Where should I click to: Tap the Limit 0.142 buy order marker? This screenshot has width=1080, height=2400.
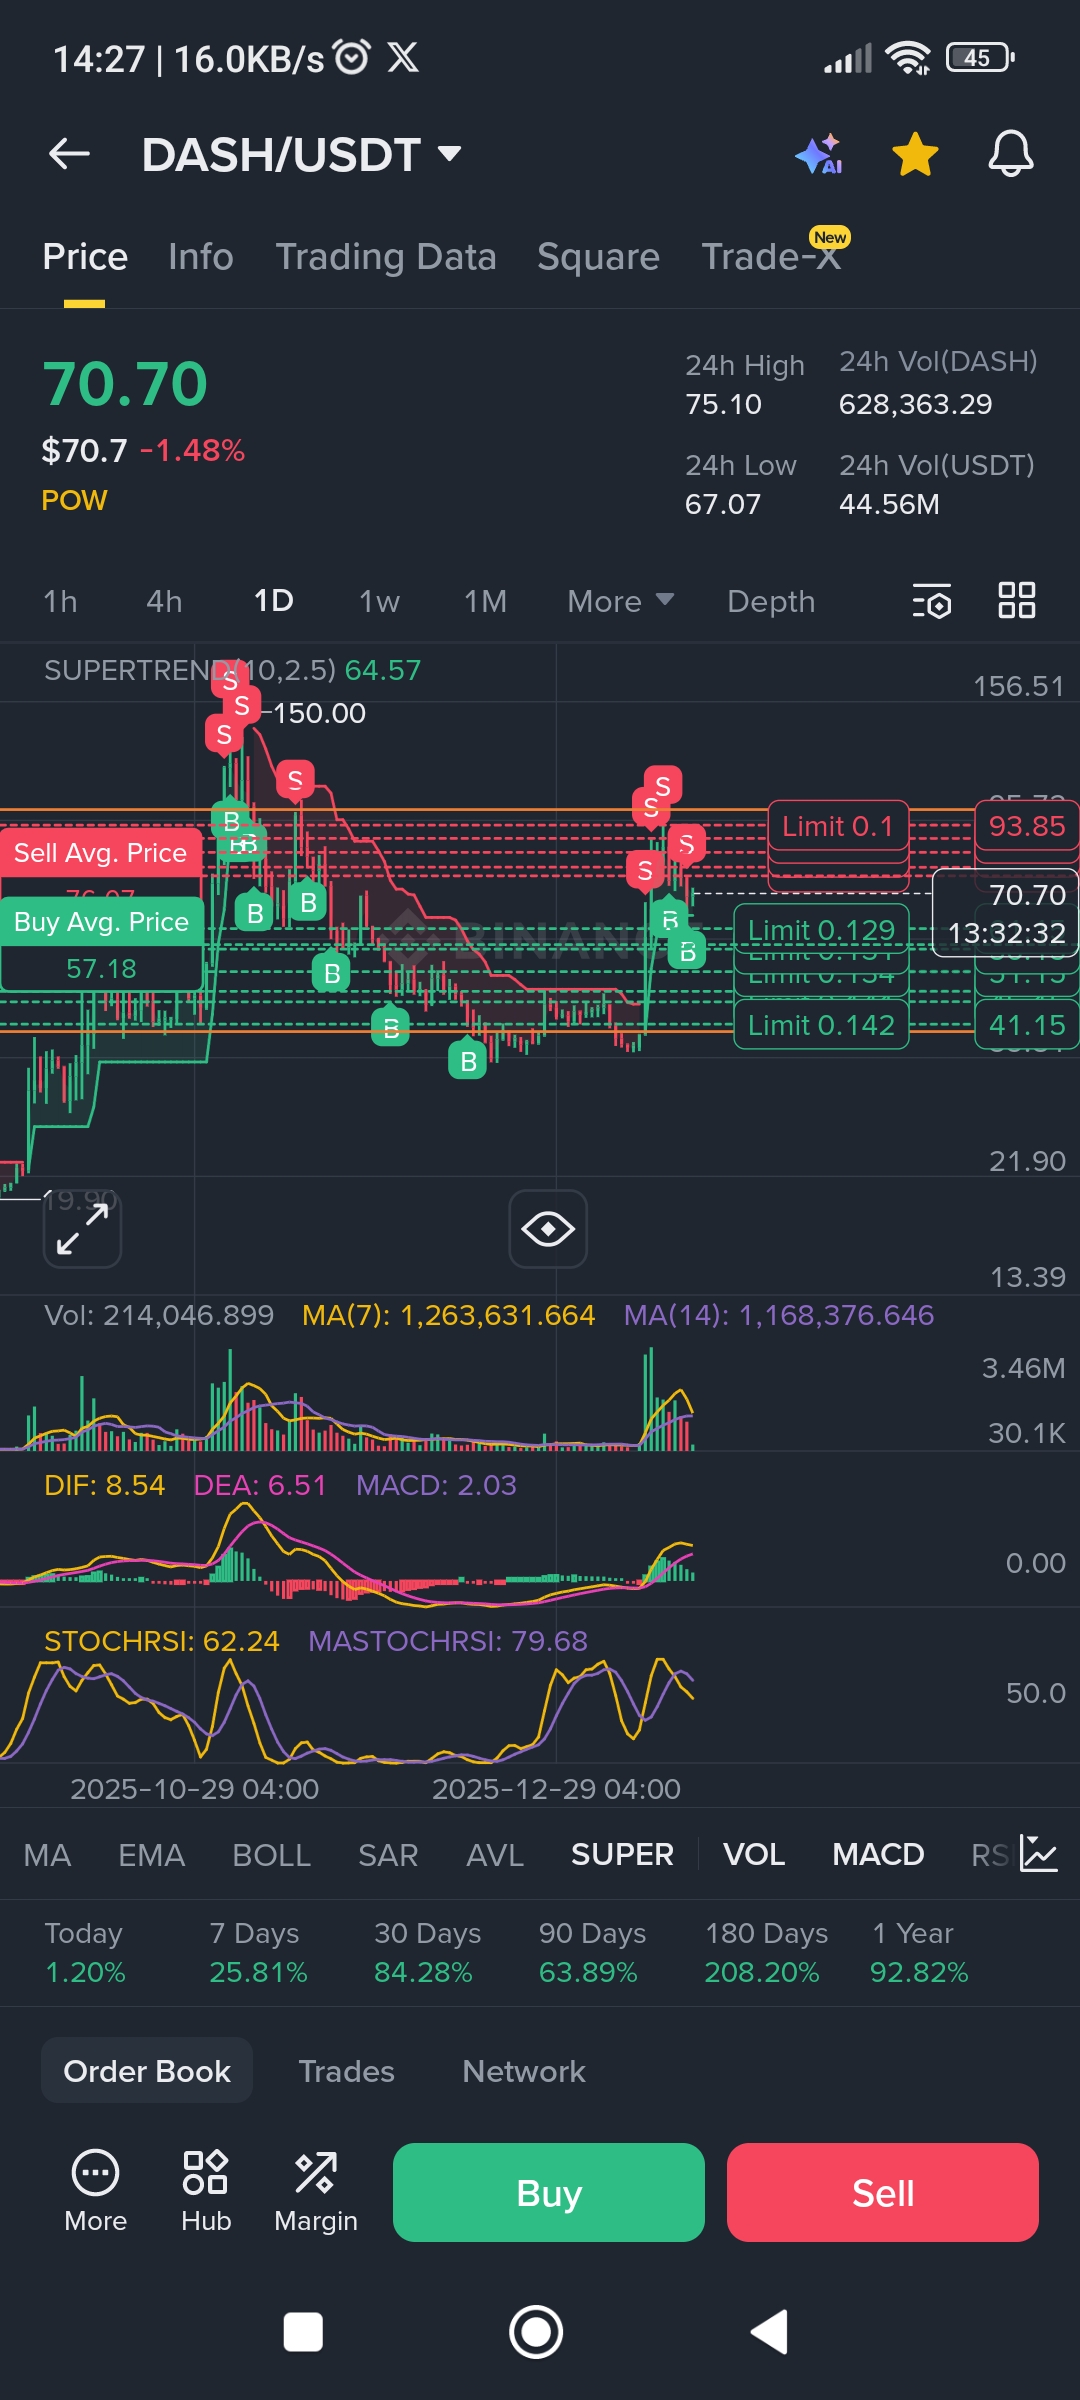821,1025
